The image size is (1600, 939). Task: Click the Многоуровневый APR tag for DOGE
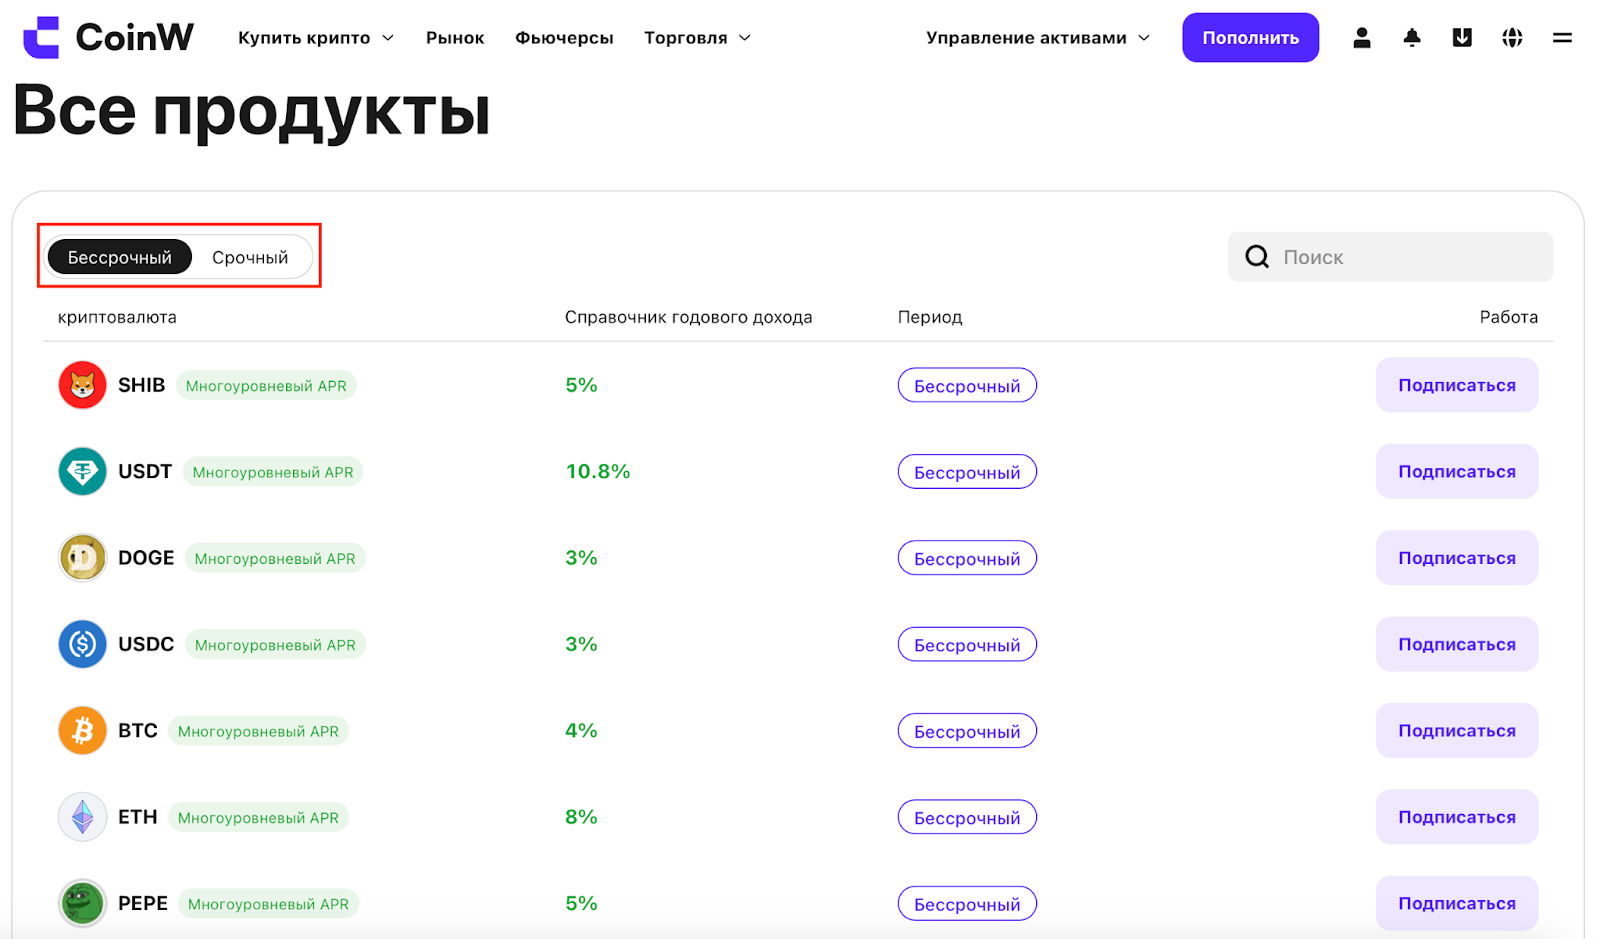coord(275,558)
